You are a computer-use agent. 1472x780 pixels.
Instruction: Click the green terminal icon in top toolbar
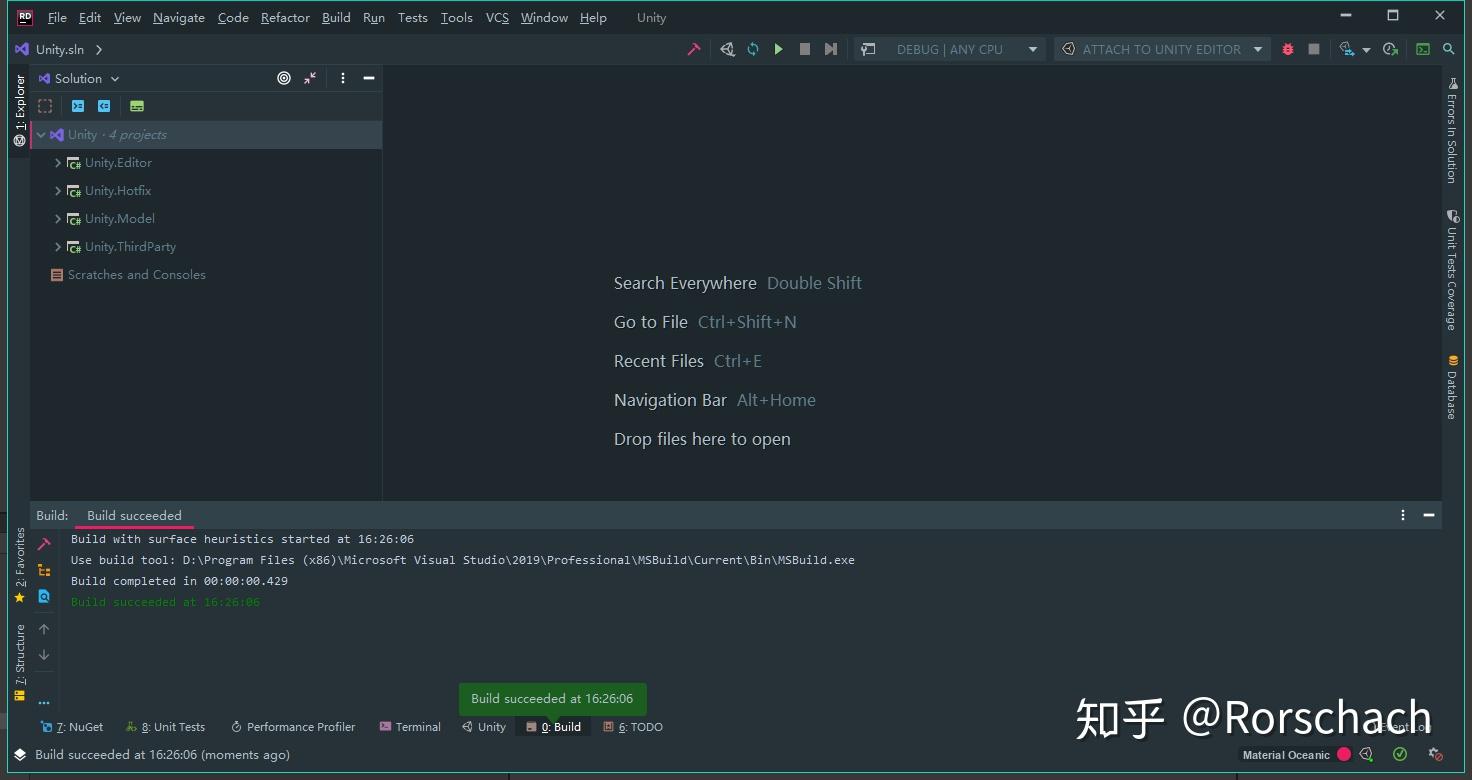(x=1423, y=49)
